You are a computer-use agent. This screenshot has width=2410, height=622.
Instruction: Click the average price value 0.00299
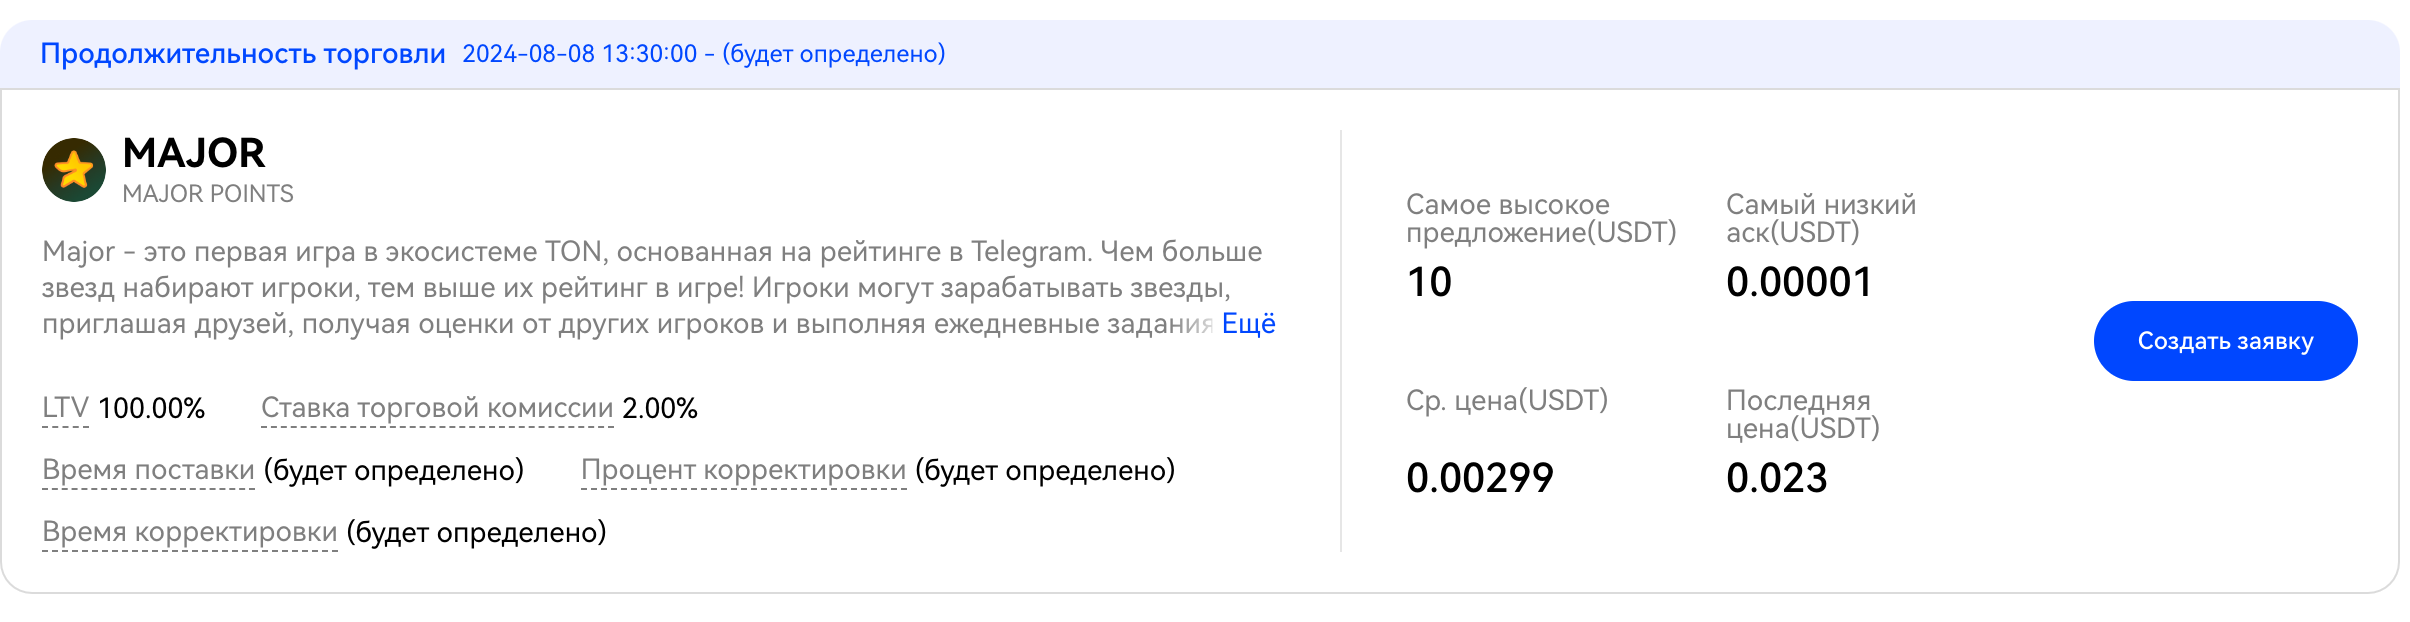coord(1479,478)
